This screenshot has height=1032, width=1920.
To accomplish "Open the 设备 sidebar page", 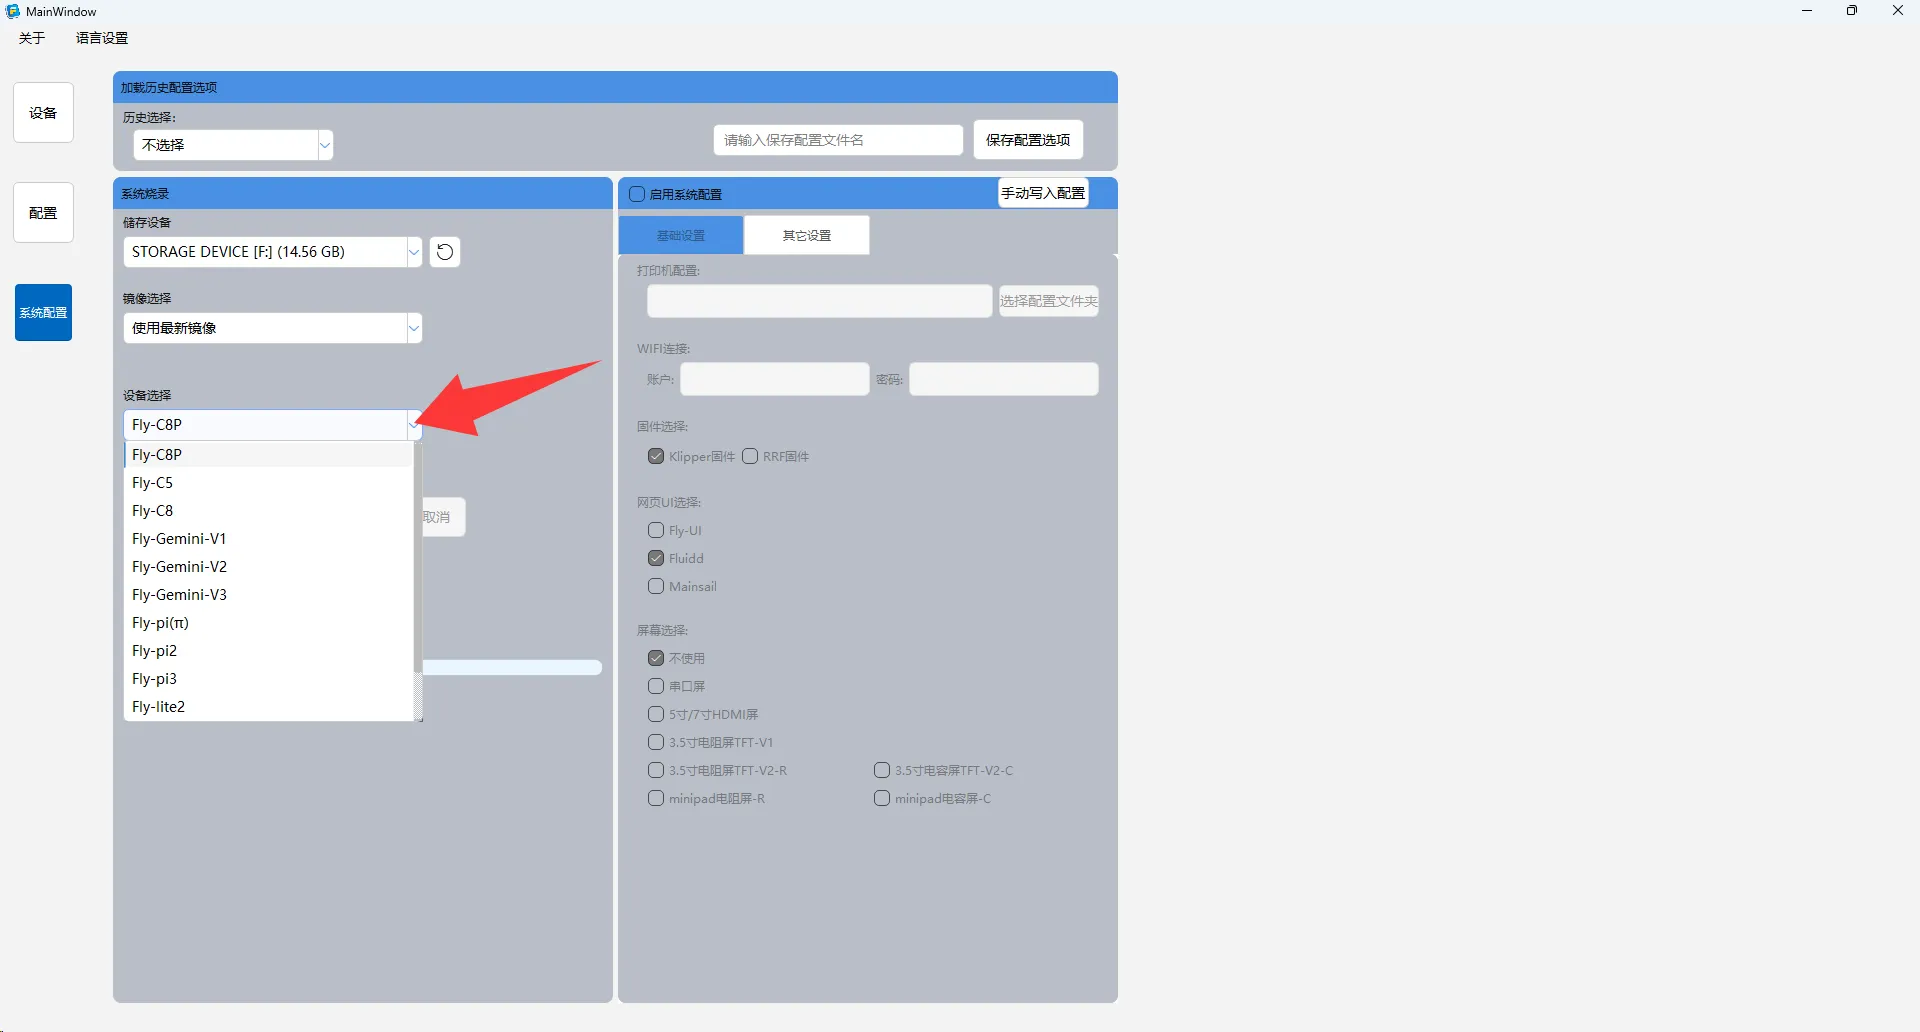I will (43, 113).
